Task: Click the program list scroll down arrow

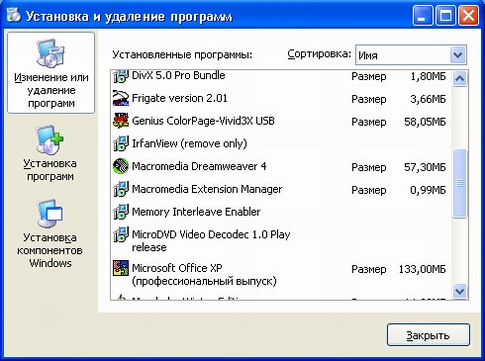Action: tap(460, 291)
